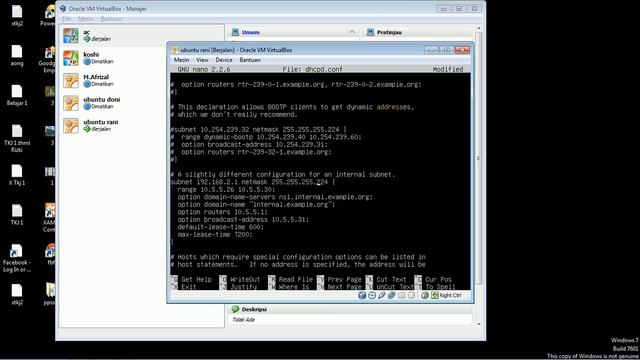Click the default-lease-time 600 line
This screenshot has height=360, width=640.
coord(220,227)
